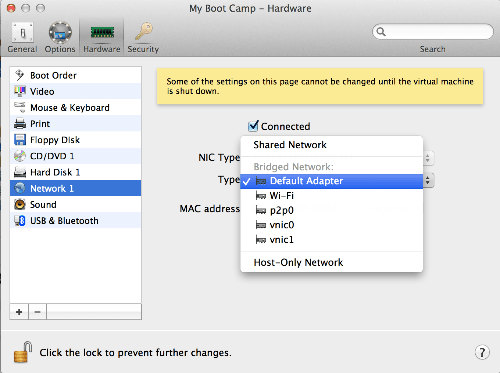Click the adapter icon beside vnic0
This screenshot has width=500, height=373.
tap(261, 225)
